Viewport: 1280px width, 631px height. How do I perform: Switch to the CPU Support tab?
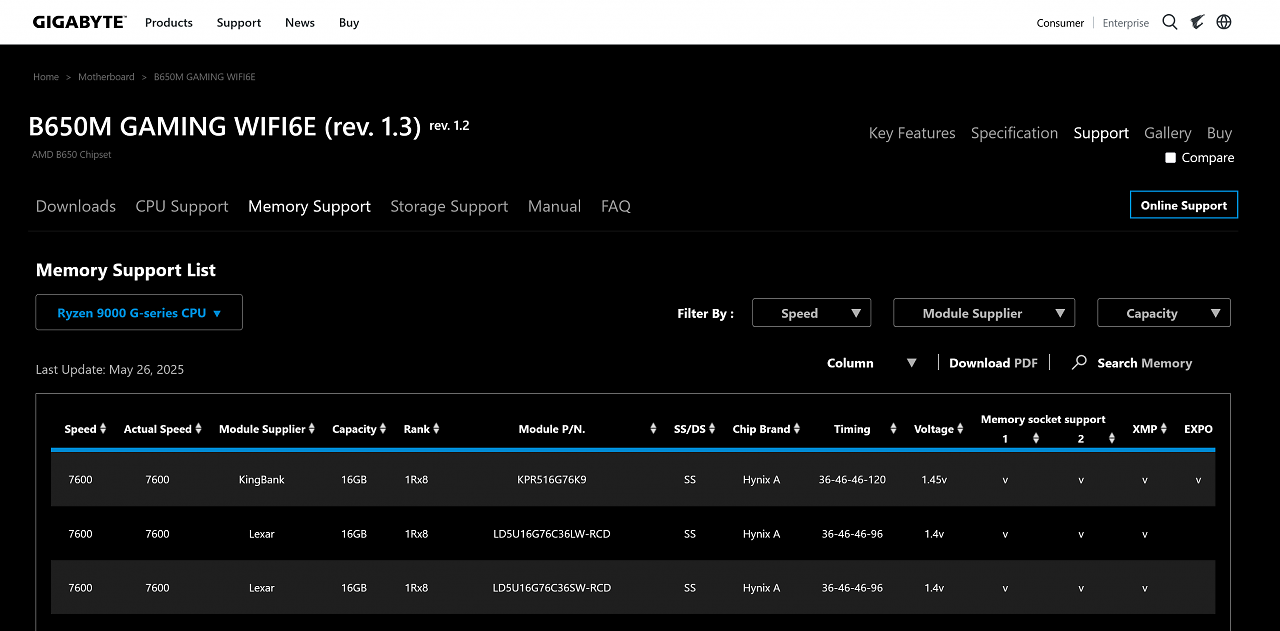(x=182, y=206)
